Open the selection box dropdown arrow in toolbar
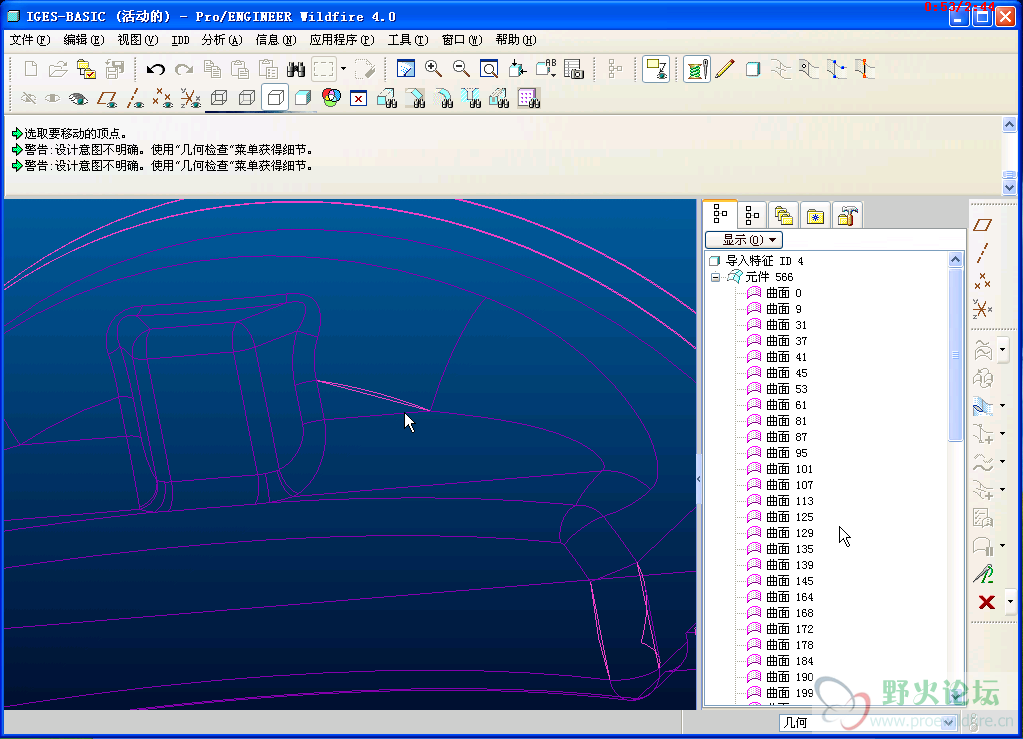 [344, 69]
